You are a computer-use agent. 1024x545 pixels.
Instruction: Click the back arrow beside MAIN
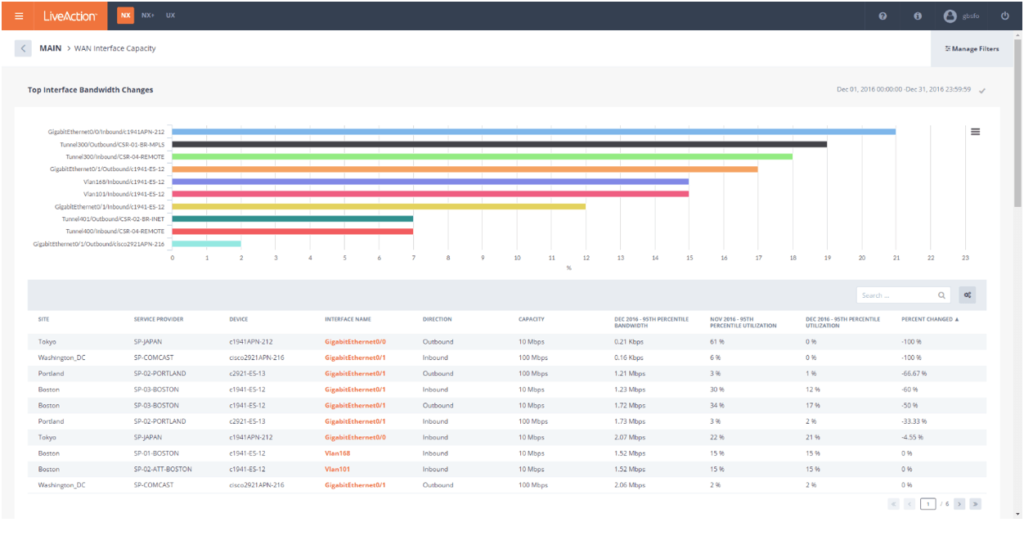click(x=24, y=48)
